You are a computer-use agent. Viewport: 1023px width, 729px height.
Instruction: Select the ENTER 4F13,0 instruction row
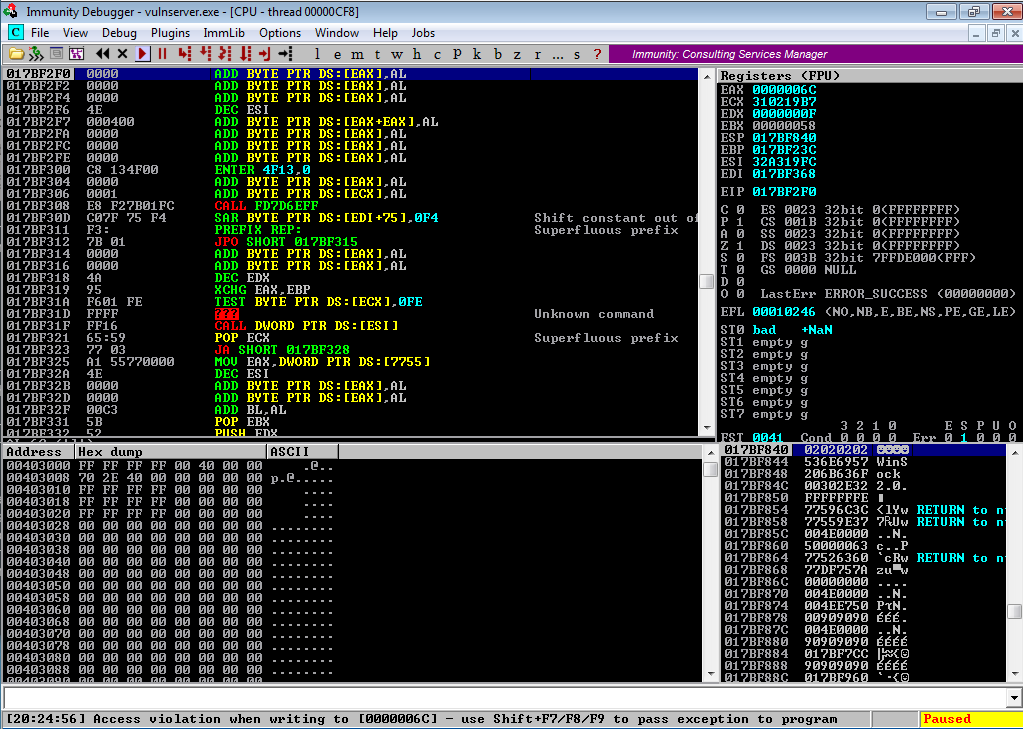[351, 170]
